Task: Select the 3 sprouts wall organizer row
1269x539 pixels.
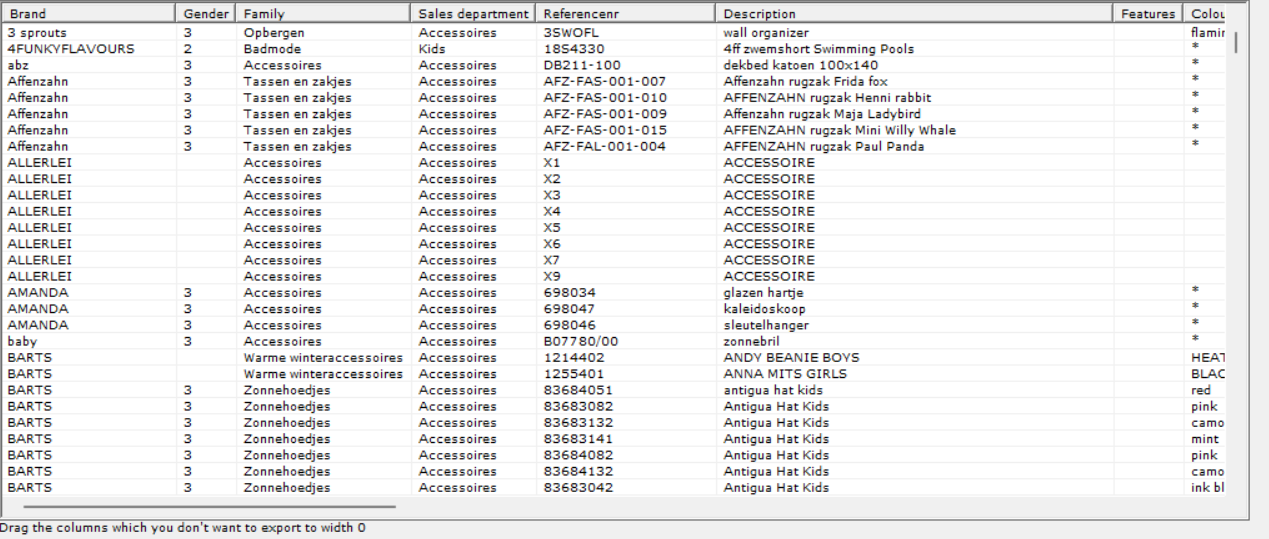Action: click(x=615, y=33)
